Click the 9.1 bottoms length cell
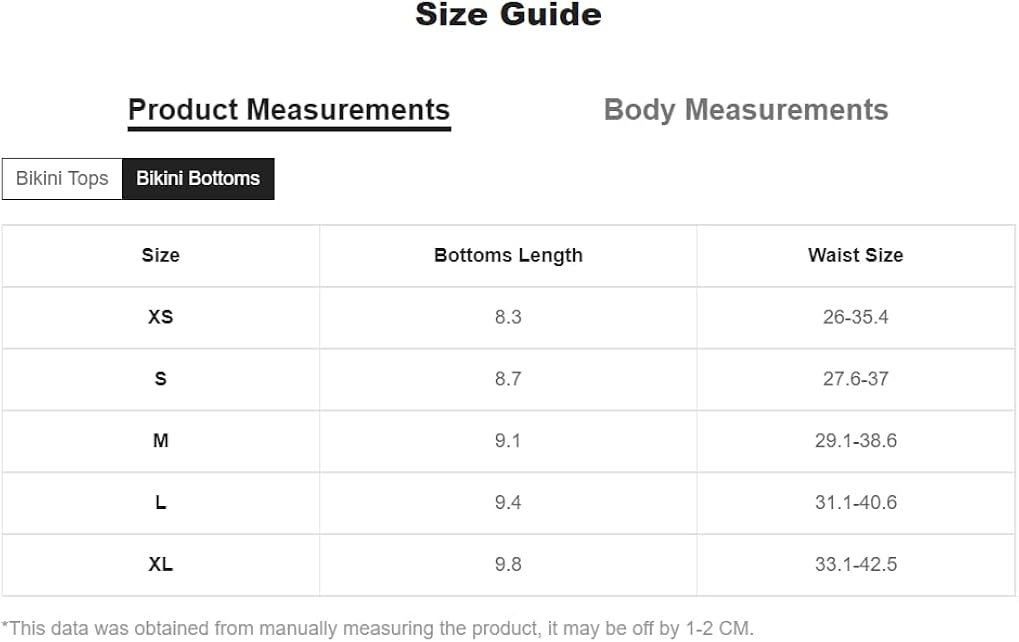This screenshot has width=1019, height=642. pyautogui.click(x=508, y=441)
